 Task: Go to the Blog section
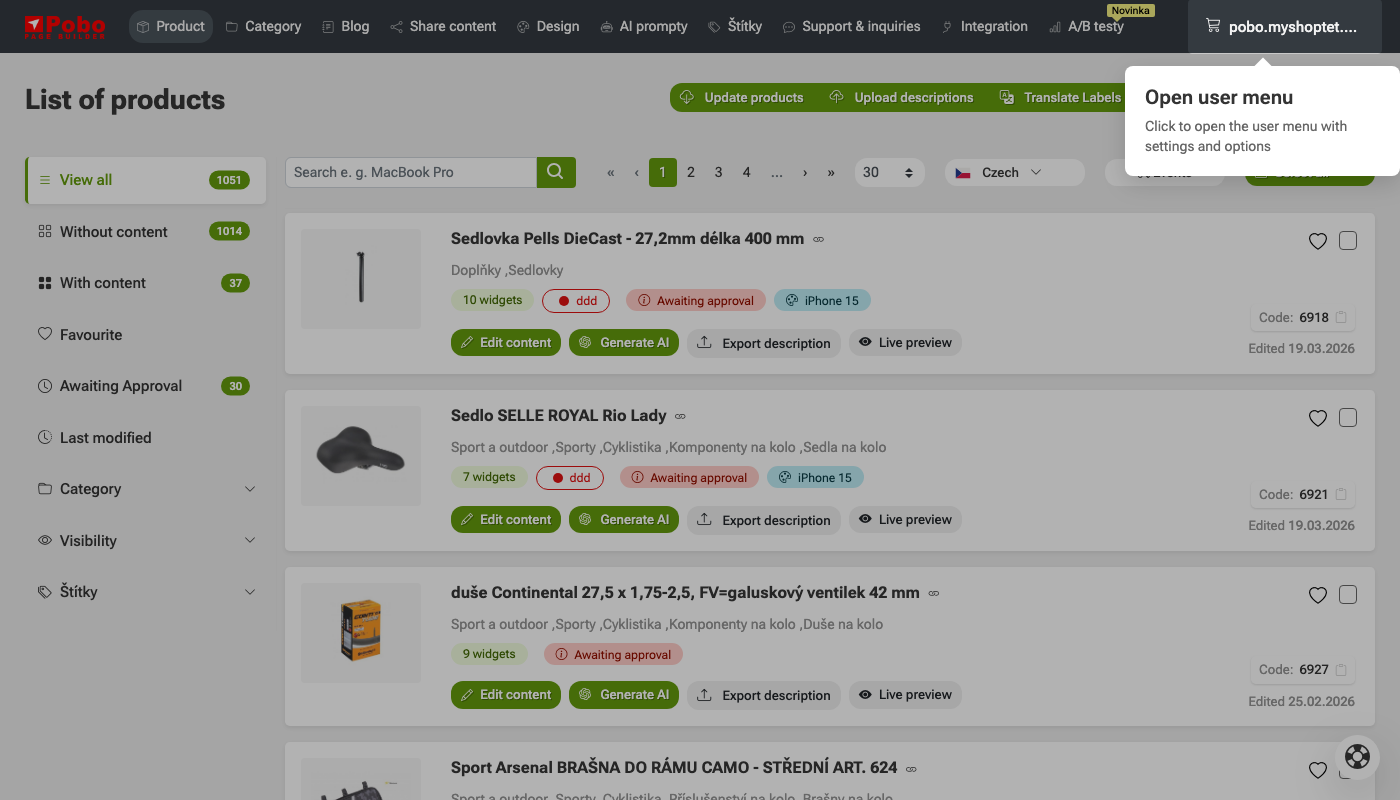(346, 27)
